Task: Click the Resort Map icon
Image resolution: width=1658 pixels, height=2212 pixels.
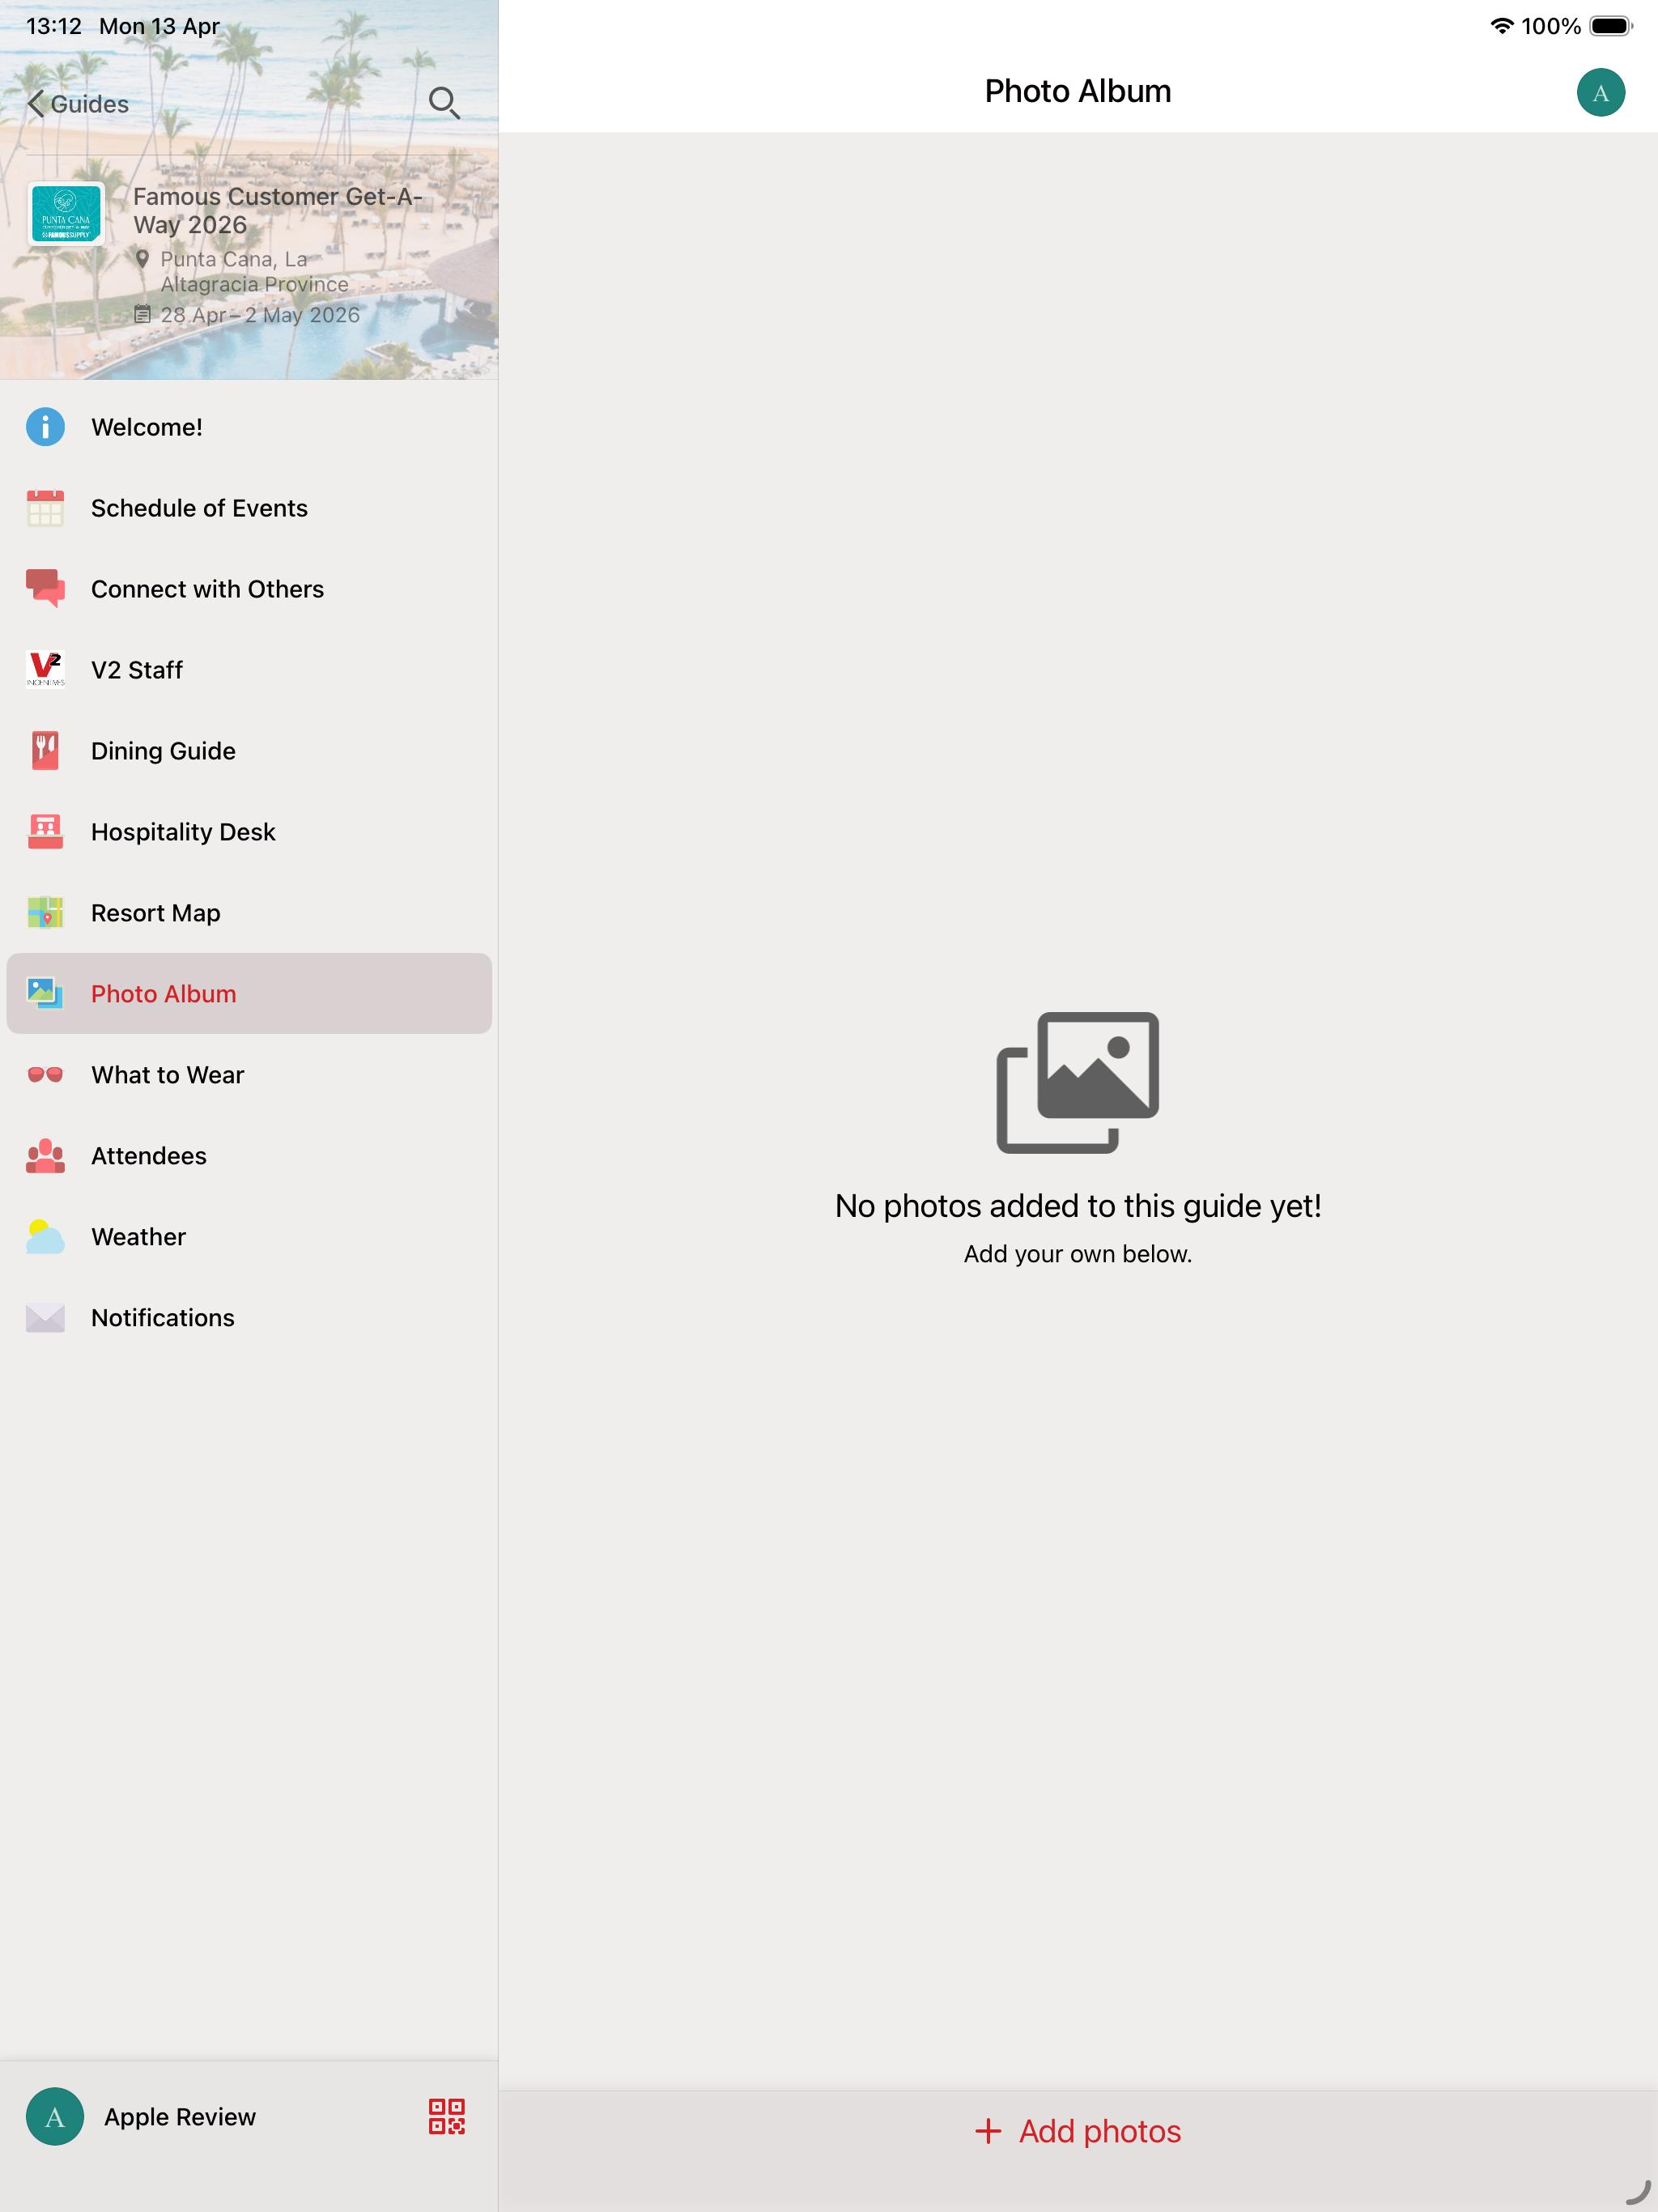Action: pyautogui.click(x=45, y=913)
